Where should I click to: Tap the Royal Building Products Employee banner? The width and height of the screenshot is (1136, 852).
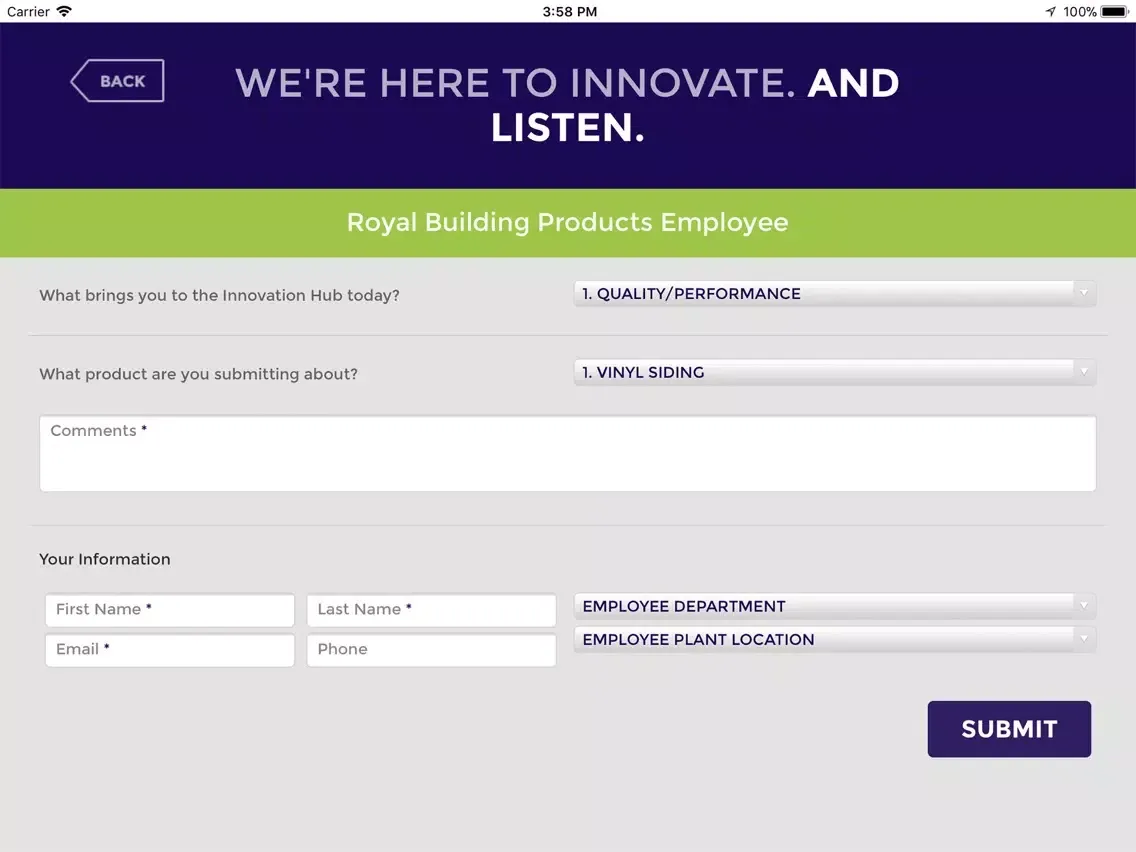pos(568,222)
